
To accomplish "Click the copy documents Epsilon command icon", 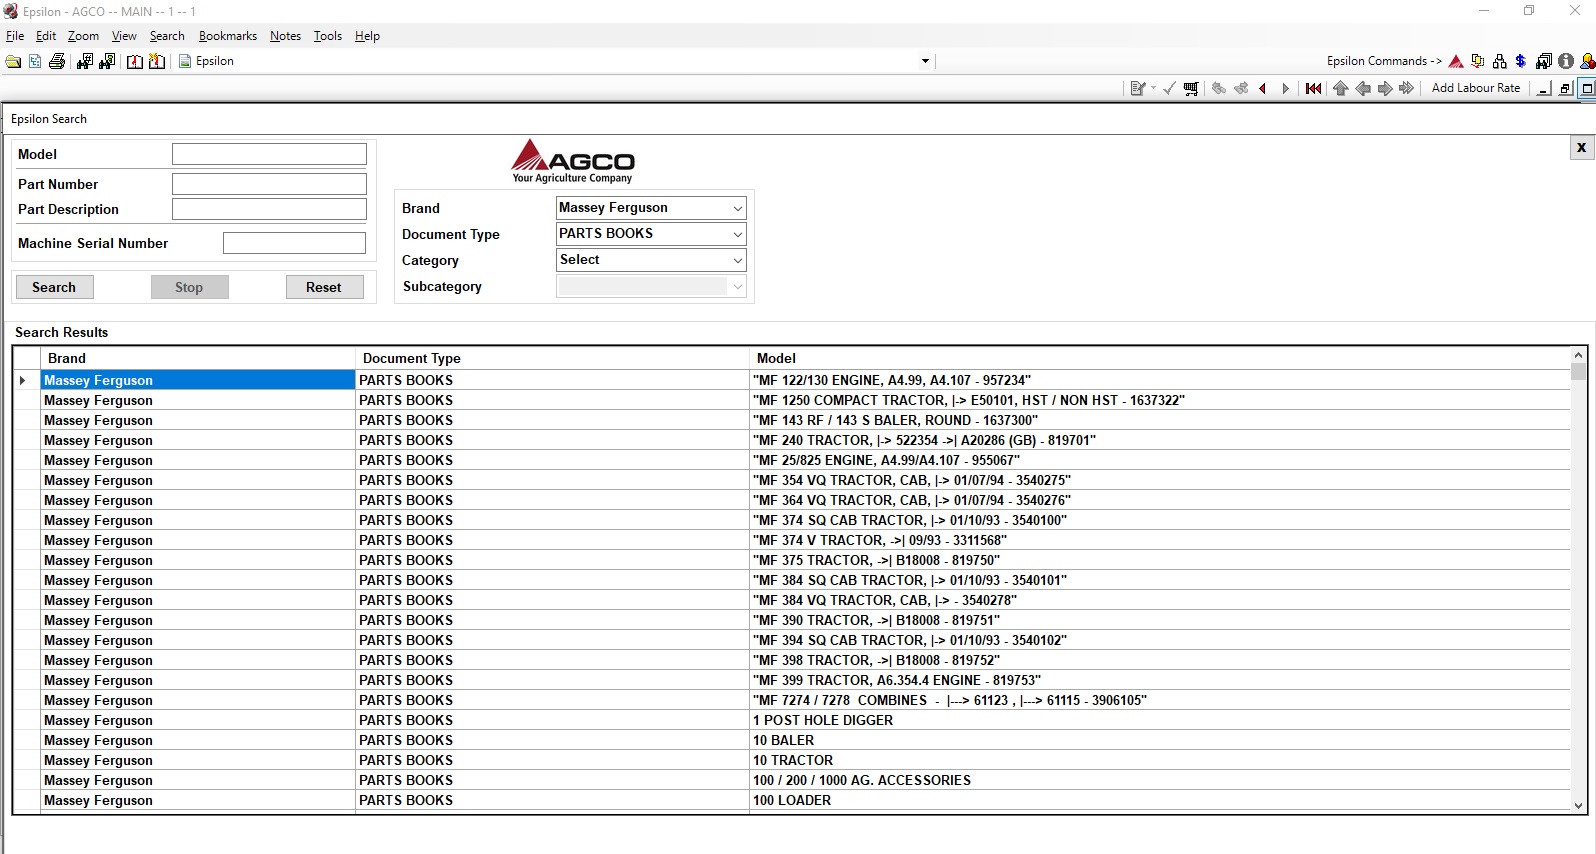I will [x=1478, y=61].
